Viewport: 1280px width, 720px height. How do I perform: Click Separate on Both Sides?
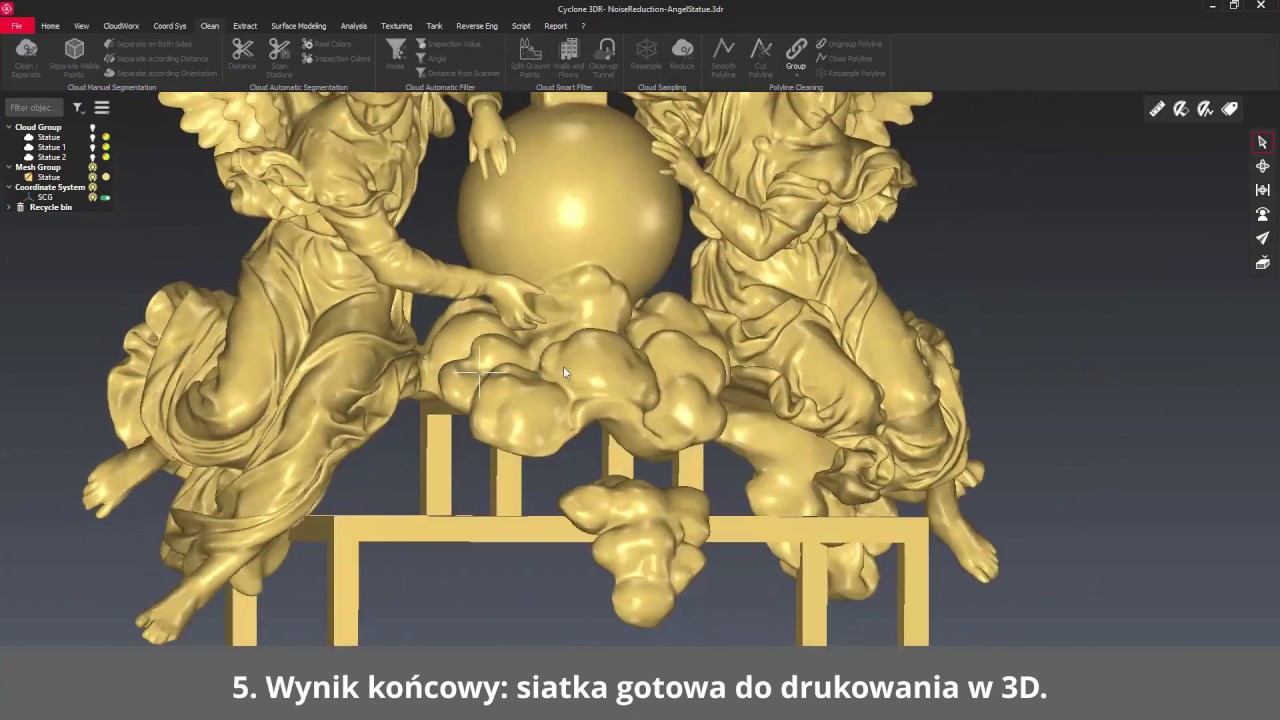pos(148,44)
